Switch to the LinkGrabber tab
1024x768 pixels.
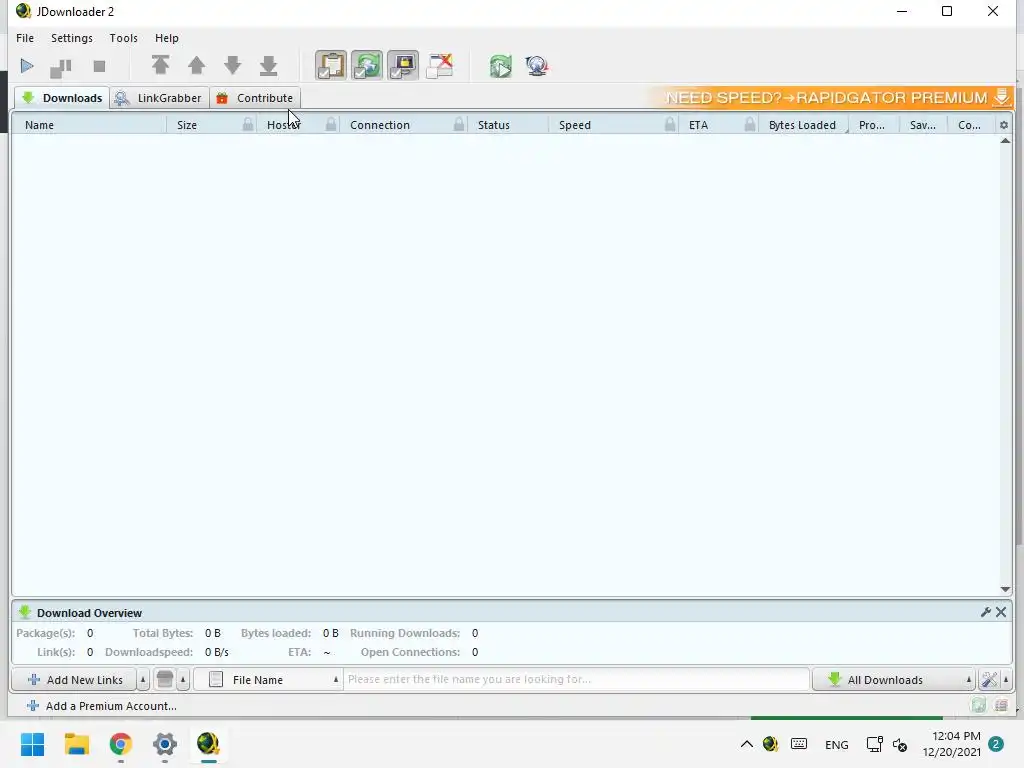pos(159,98)
